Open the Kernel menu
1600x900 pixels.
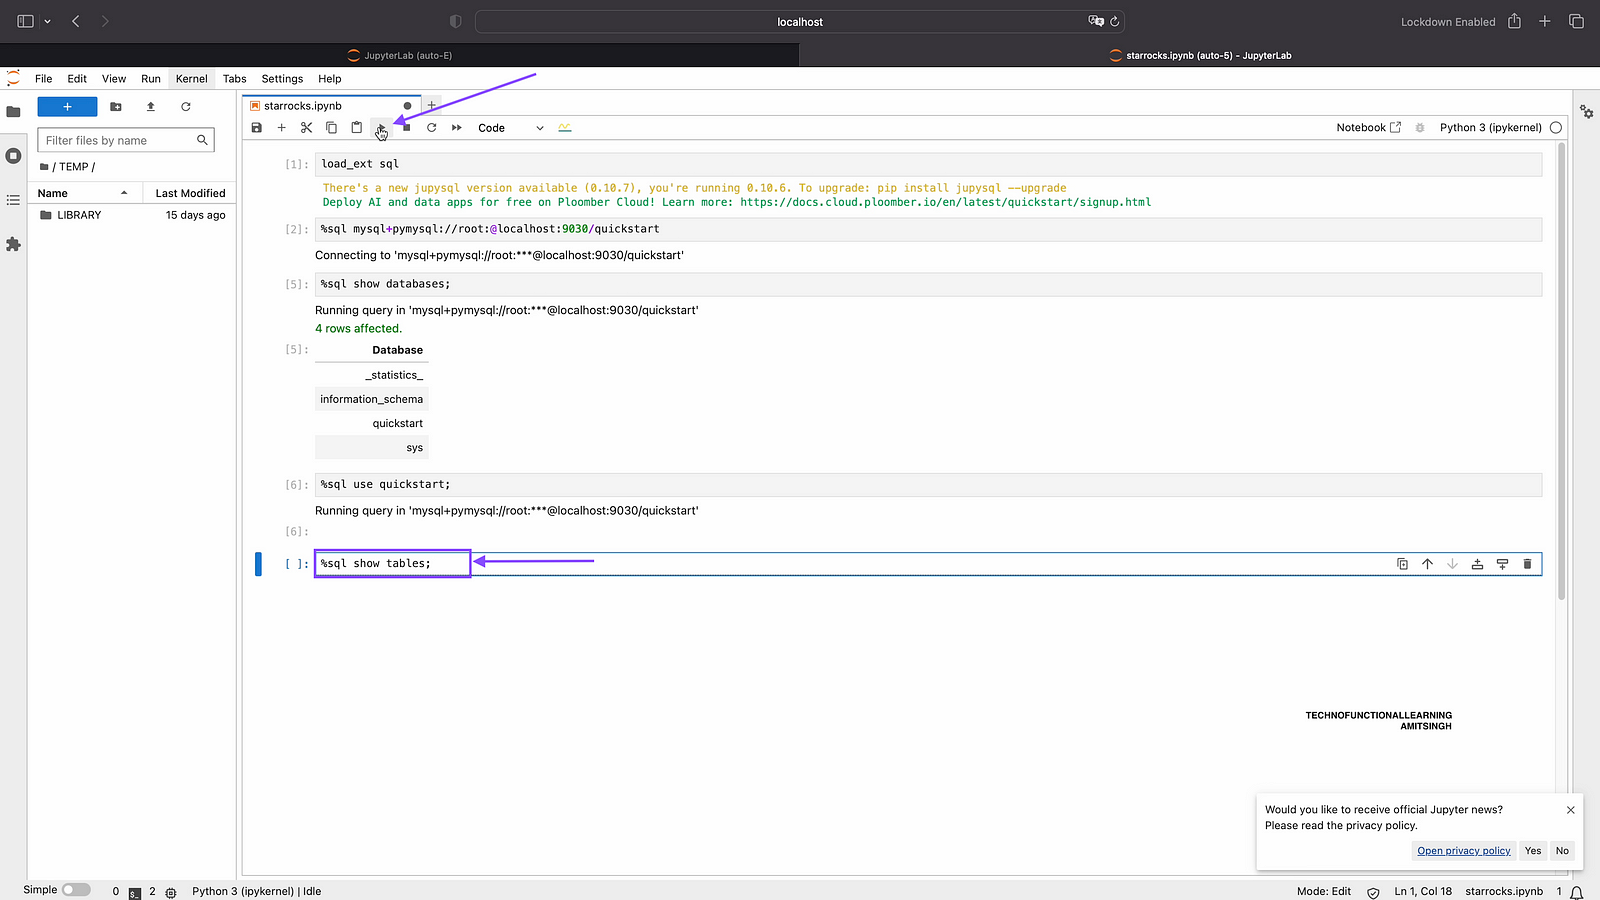point(191,79)
